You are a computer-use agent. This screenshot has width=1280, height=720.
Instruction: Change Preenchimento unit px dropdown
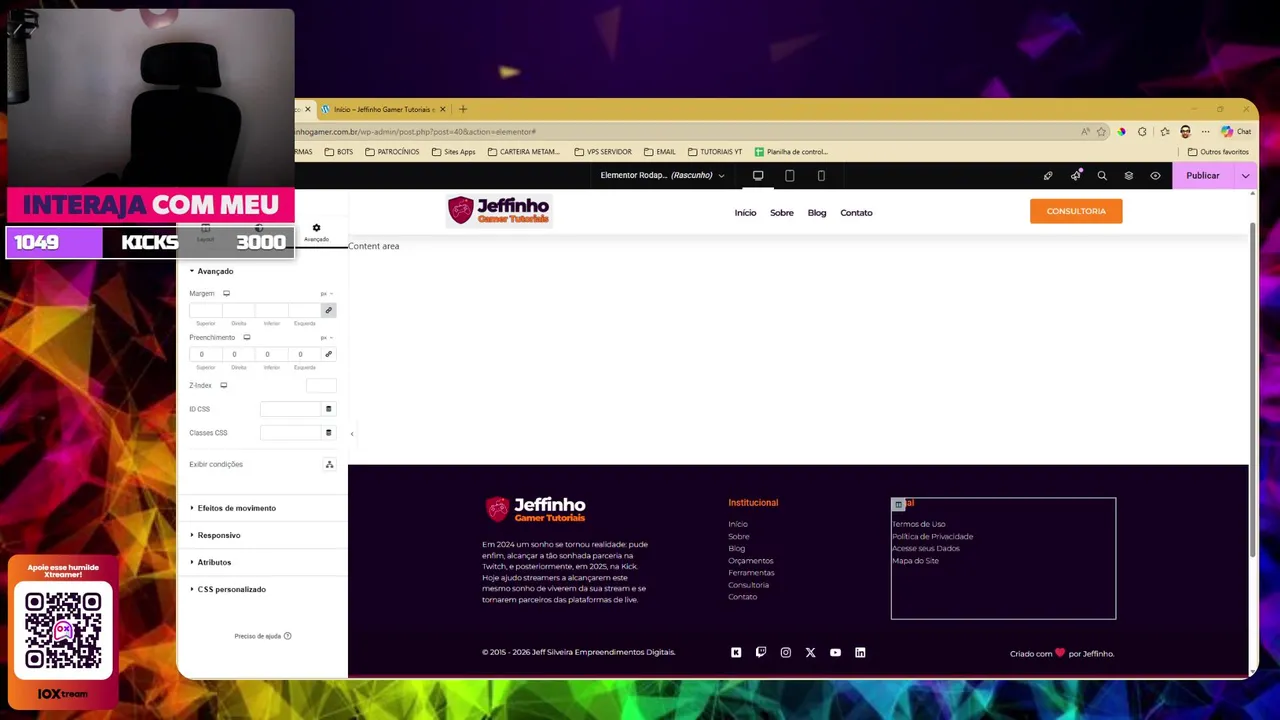tap(326, 338)
